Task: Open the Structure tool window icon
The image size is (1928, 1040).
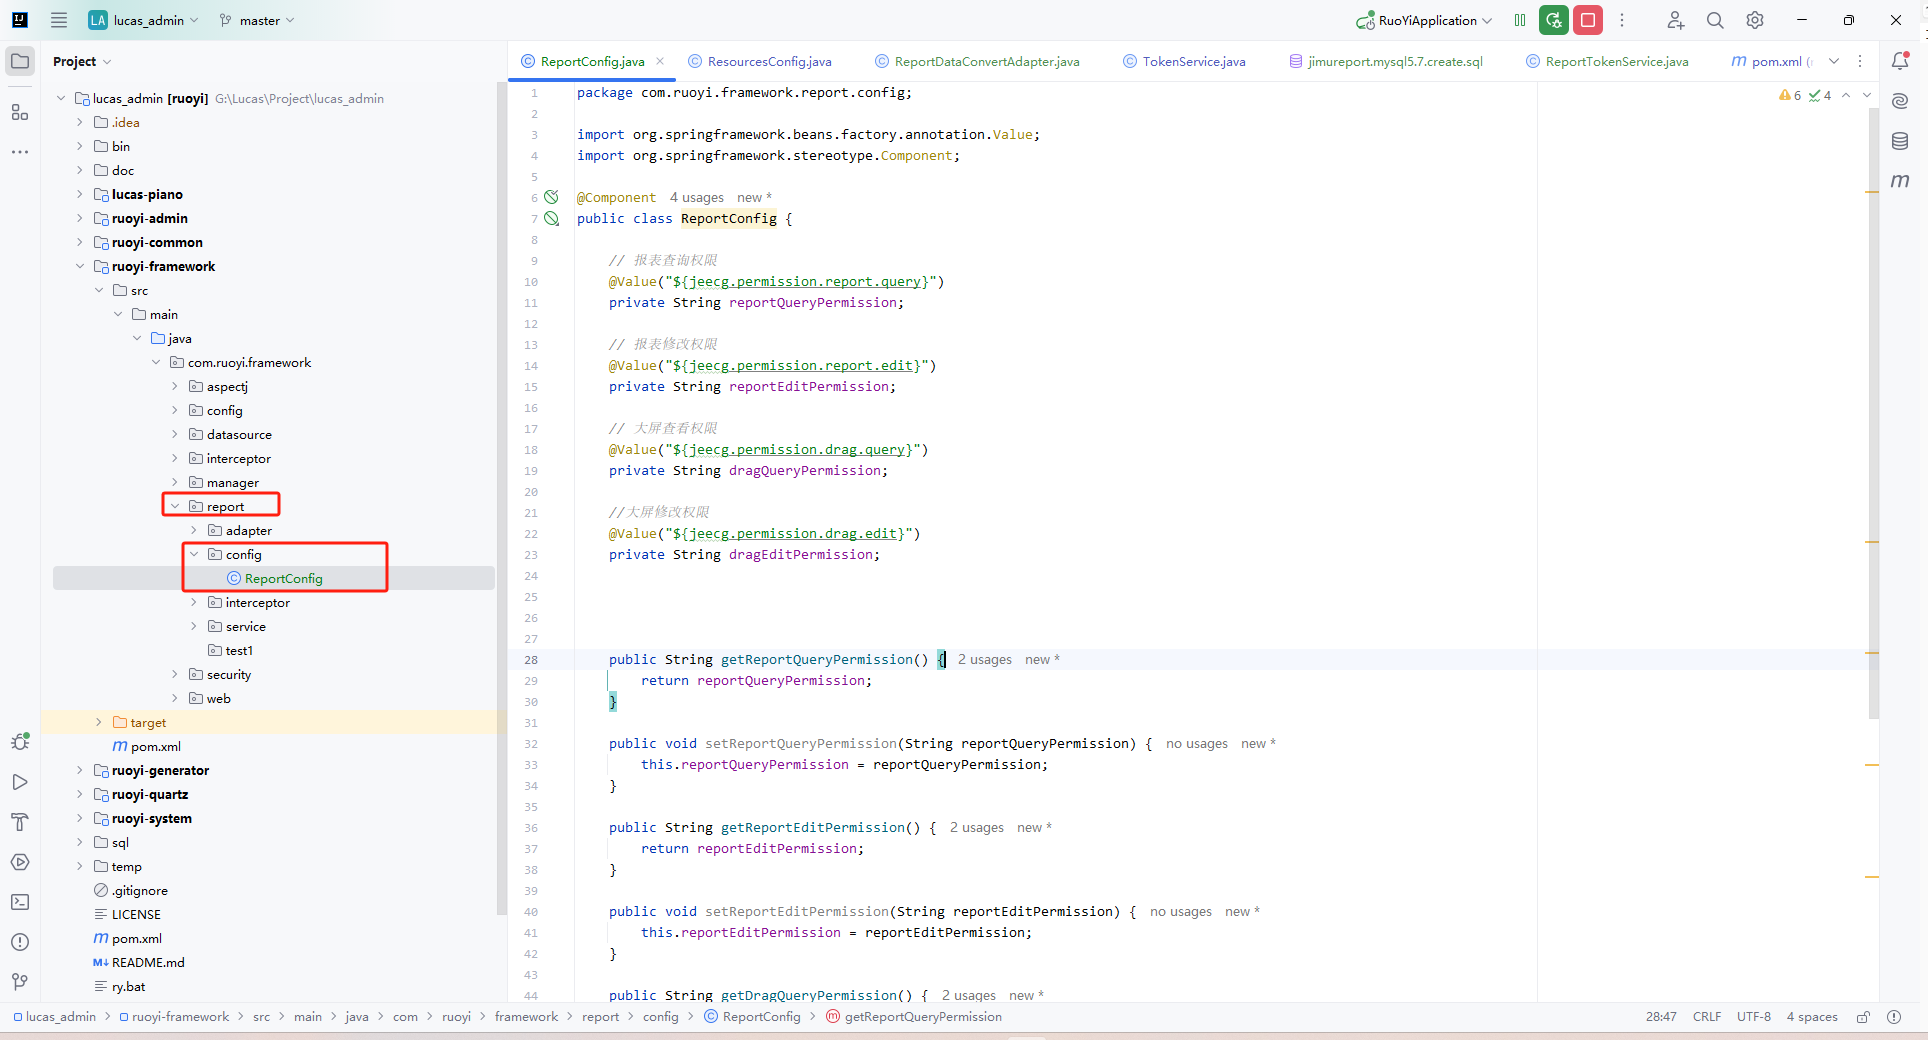Action: point(20,112)
